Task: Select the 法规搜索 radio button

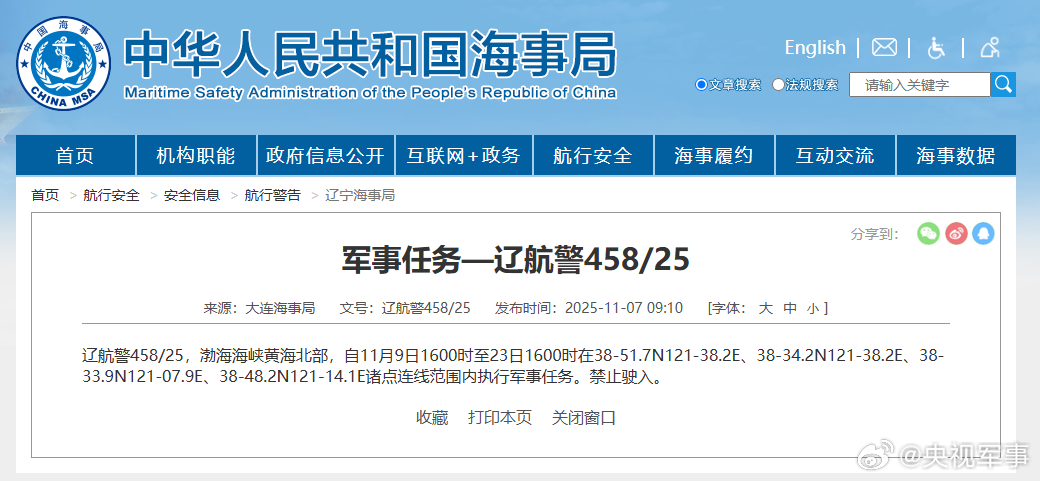Action: point(779,85)
